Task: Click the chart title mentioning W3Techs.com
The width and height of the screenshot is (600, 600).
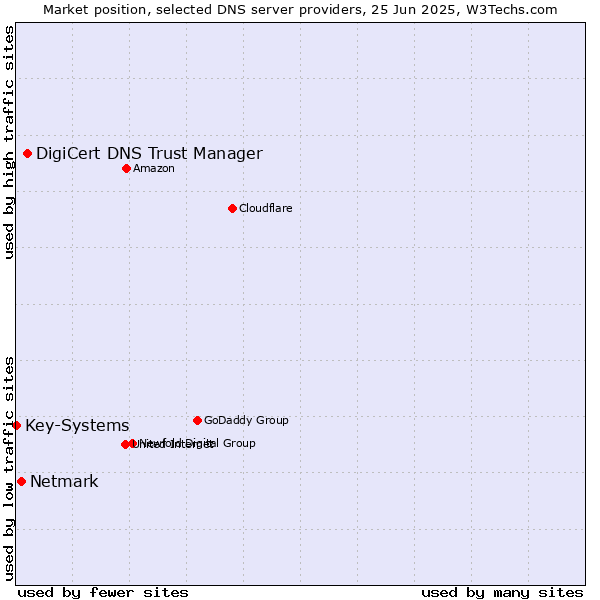Action: point(300,10)
